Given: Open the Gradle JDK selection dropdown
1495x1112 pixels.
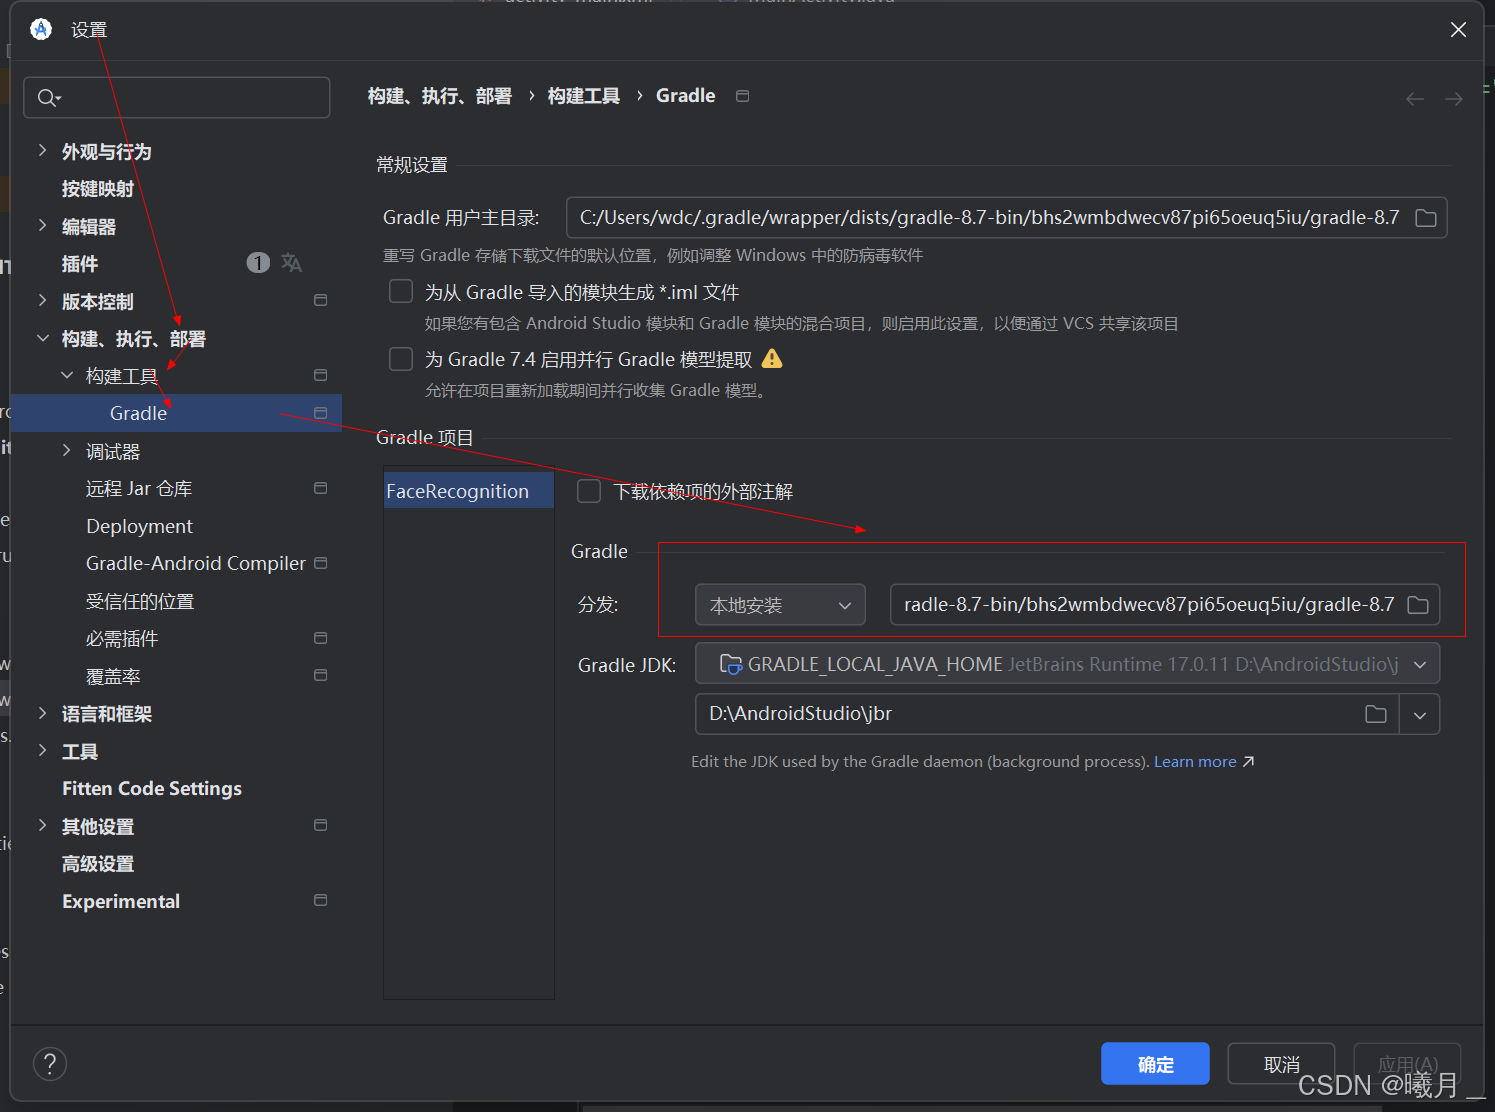Looking at the screenshot, I should pyautogui.click(x=1419, y=663).
